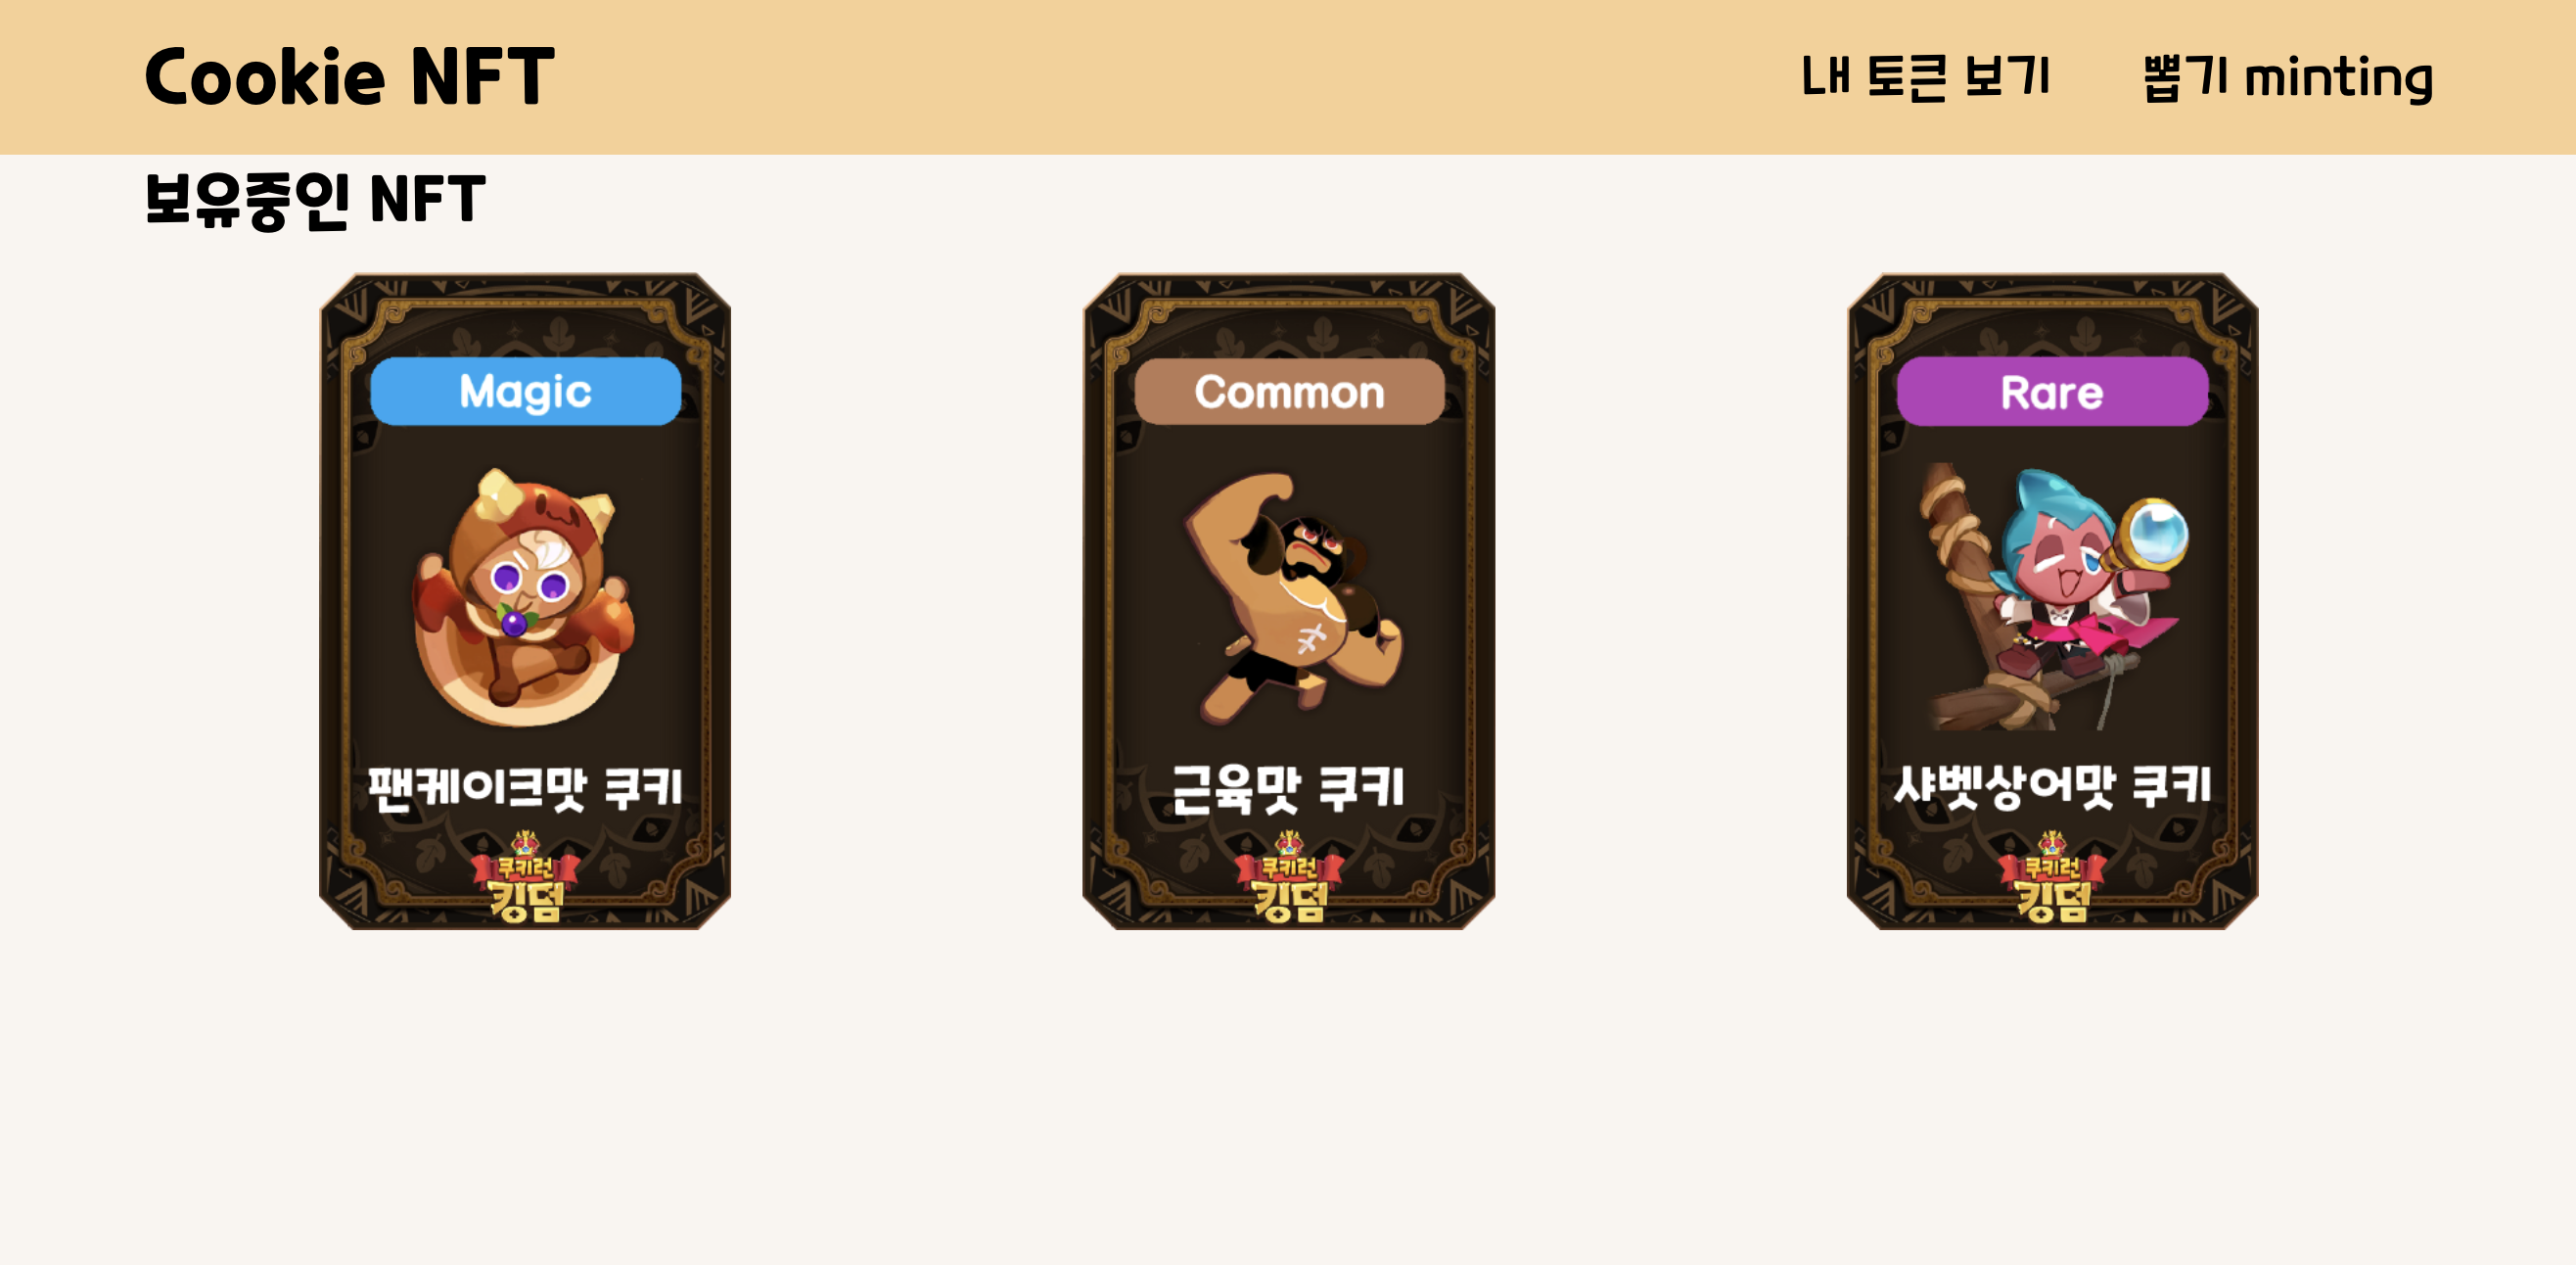
Task: Click the 보유중인 NFT heading
Action: click(315, 200)
